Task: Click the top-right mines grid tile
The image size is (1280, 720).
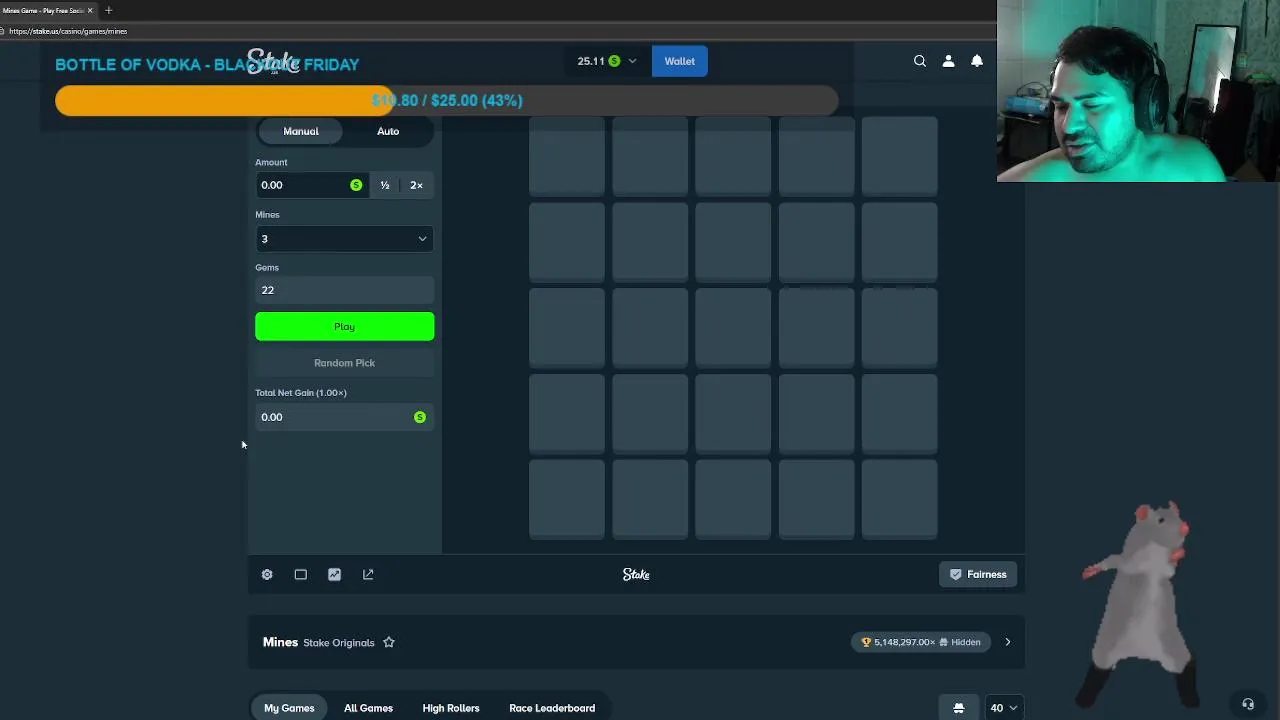Action: [900, 156]
